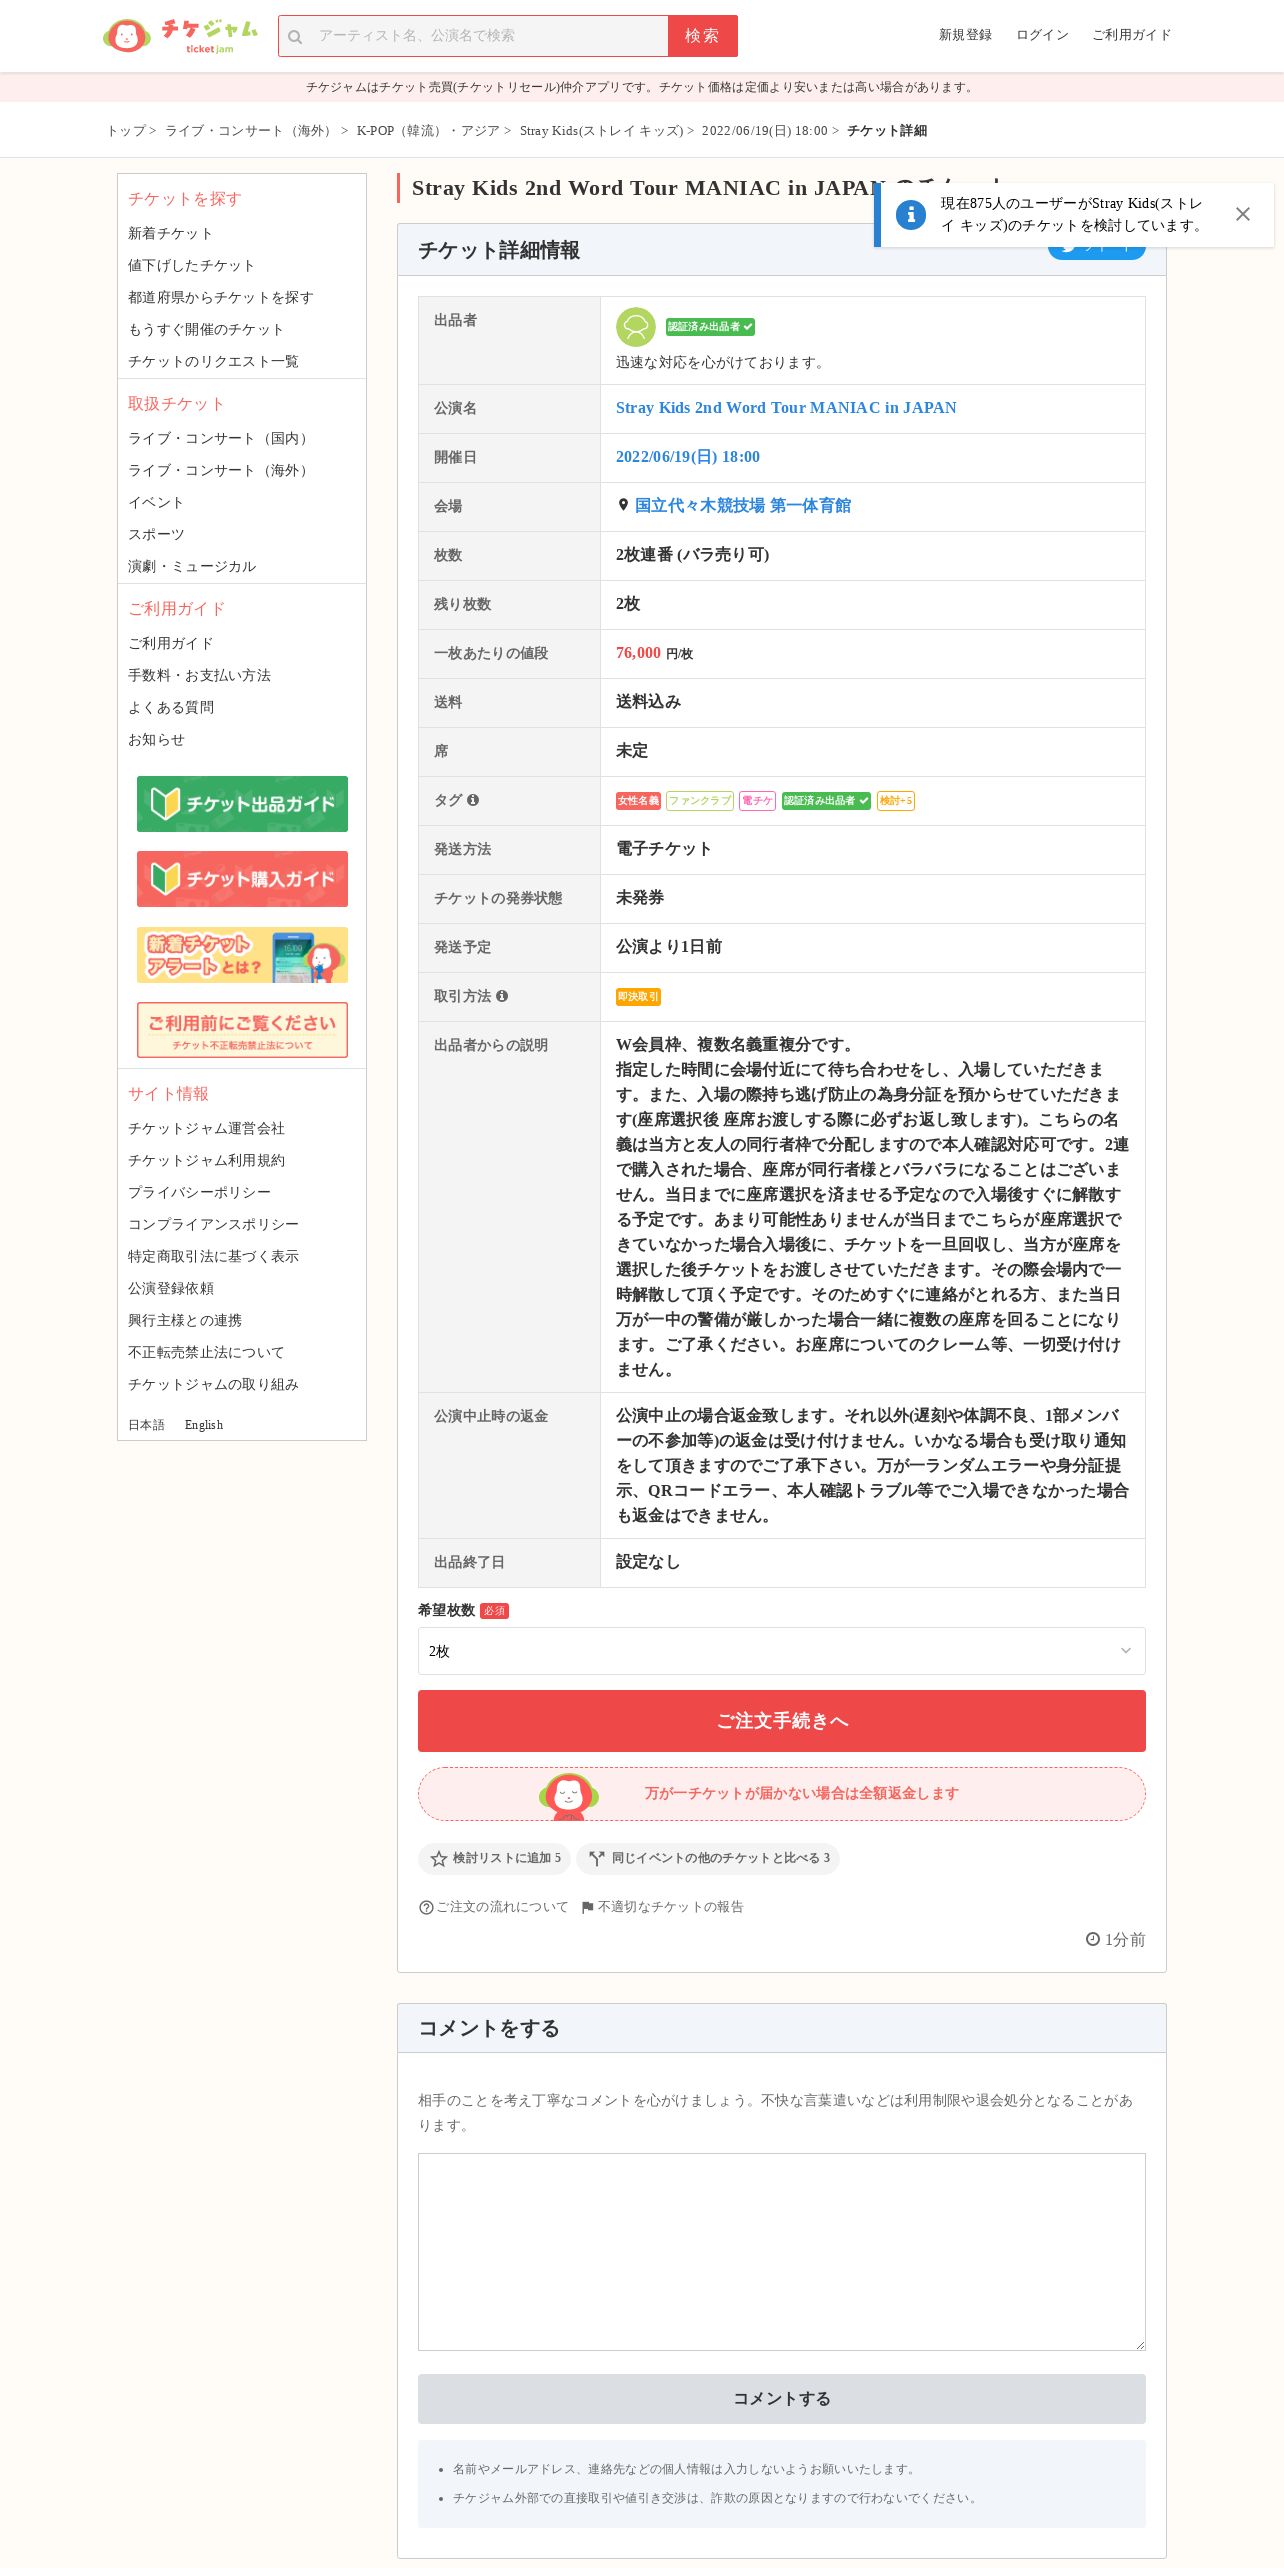Open the 希望枚数 dropdown

coord(782,1651)
